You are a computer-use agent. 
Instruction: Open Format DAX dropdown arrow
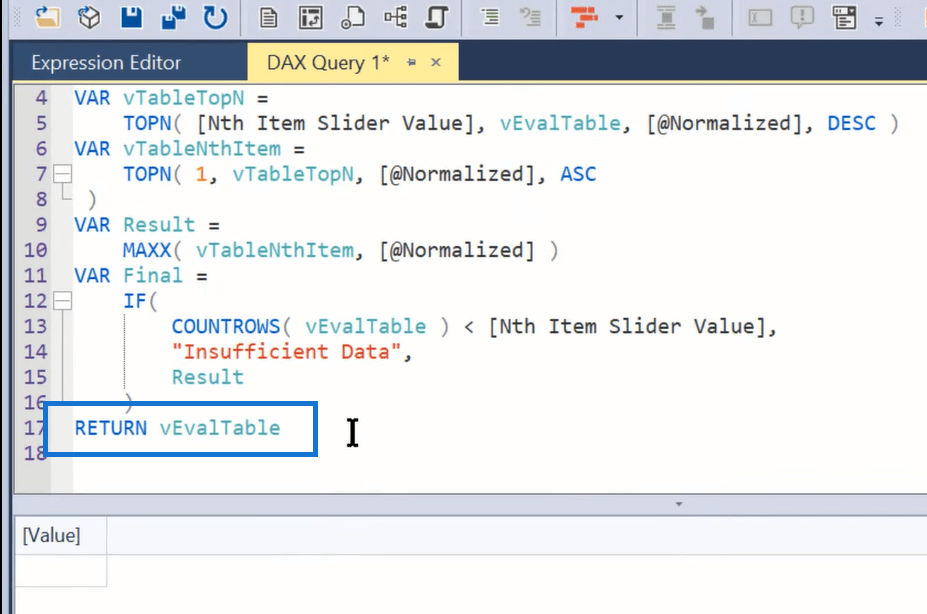click(x=619, y=17)
